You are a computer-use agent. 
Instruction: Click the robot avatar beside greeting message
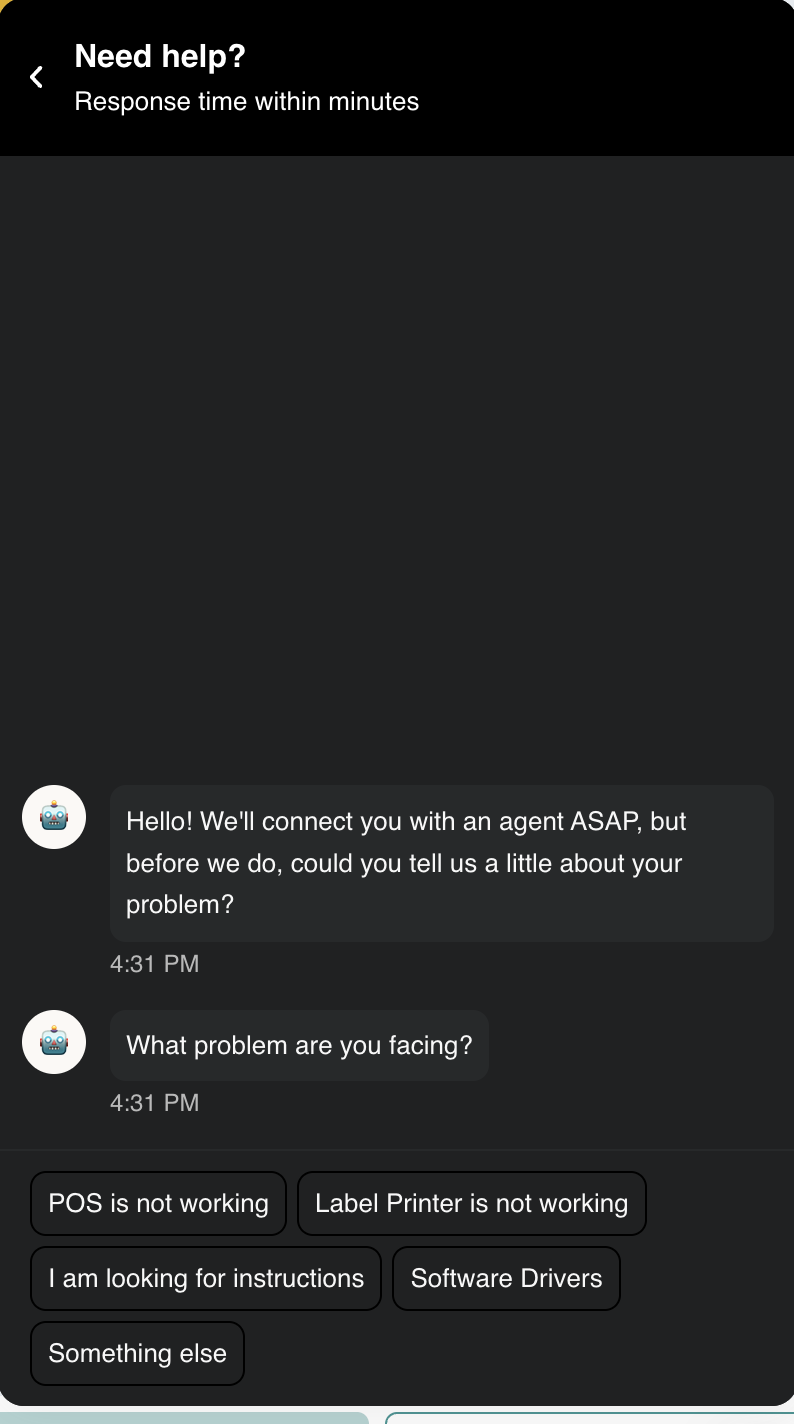[x=54, y=817]
